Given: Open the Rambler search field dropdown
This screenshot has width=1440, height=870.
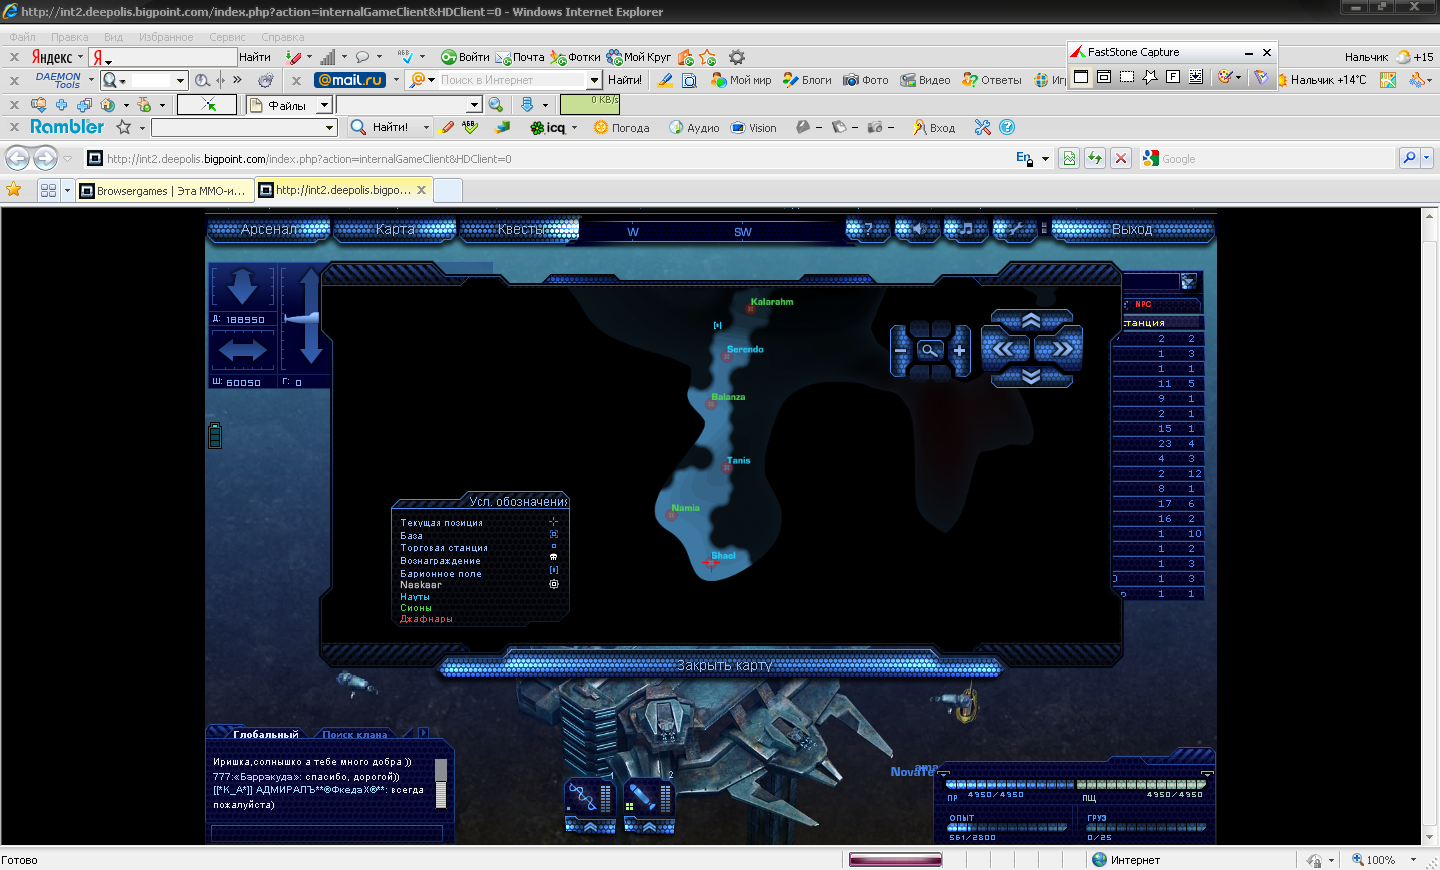Looking at the screenshot, I should [x=330, y=128].
